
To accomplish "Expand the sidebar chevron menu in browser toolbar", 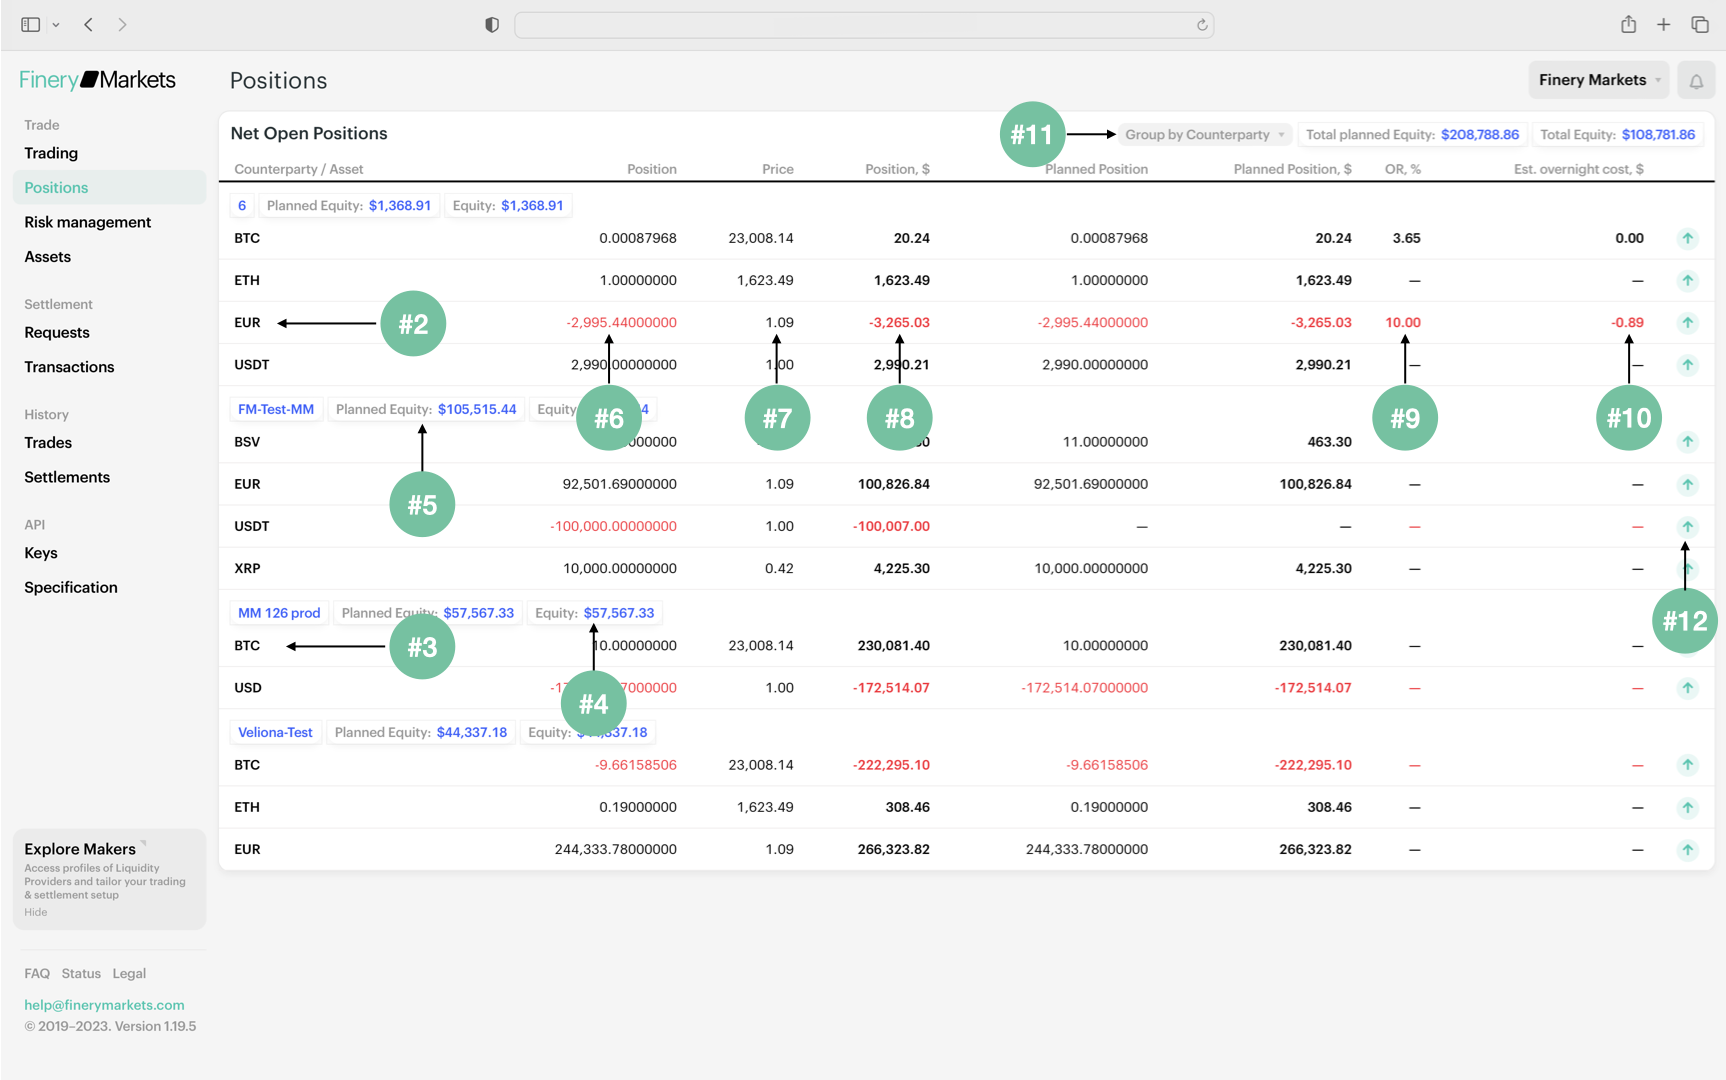I will [x=56, y=24].
